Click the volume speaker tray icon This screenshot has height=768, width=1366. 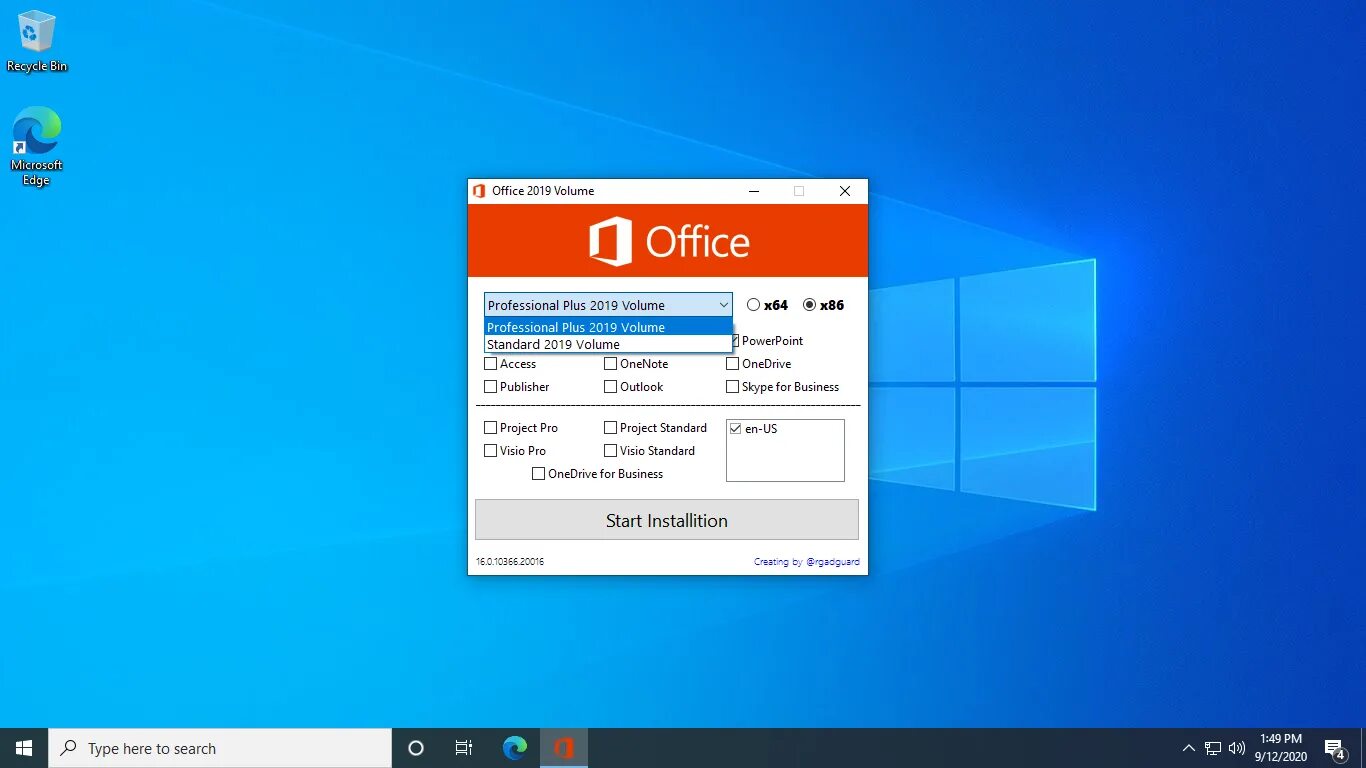(1237, 748)
